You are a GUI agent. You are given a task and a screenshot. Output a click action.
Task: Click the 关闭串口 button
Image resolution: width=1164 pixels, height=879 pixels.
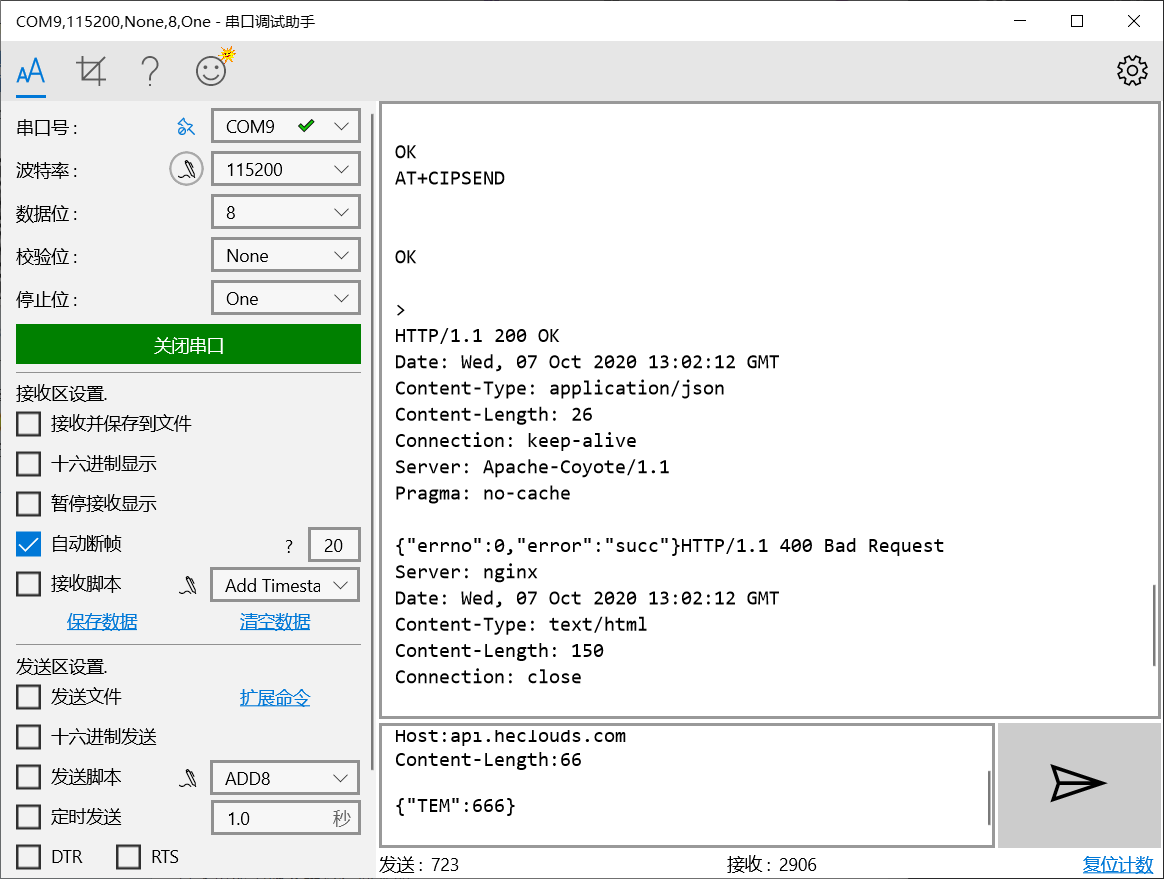coord(187,344)
